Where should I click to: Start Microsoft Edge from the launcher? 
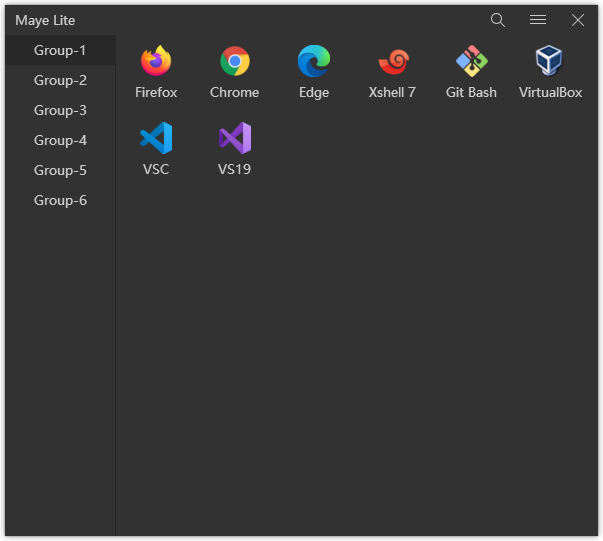314,62
